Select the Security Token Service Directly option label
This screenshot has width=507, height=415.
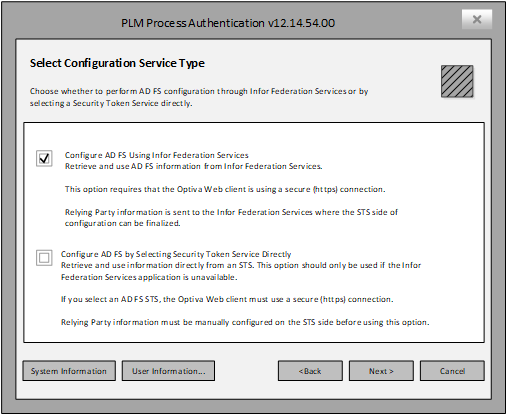point(176,254)
